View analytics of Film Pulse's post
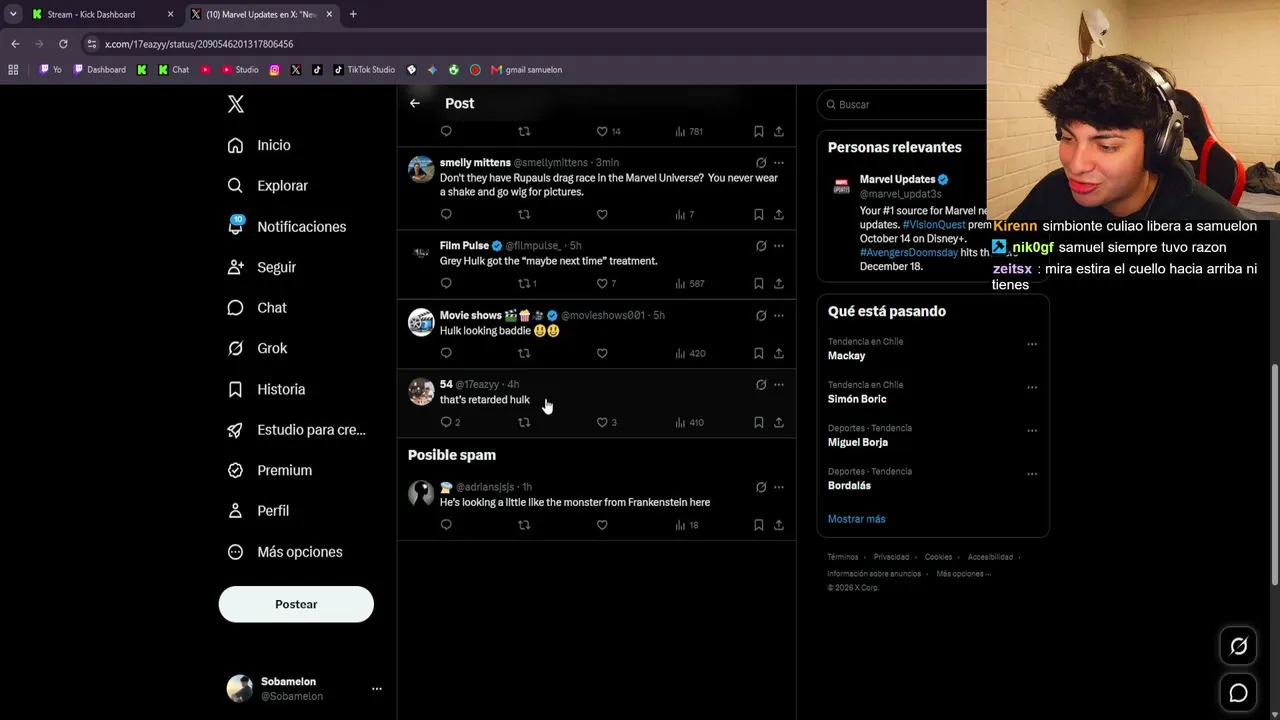The width and height of the screenshot is (1280, 720). click(690, 283)
